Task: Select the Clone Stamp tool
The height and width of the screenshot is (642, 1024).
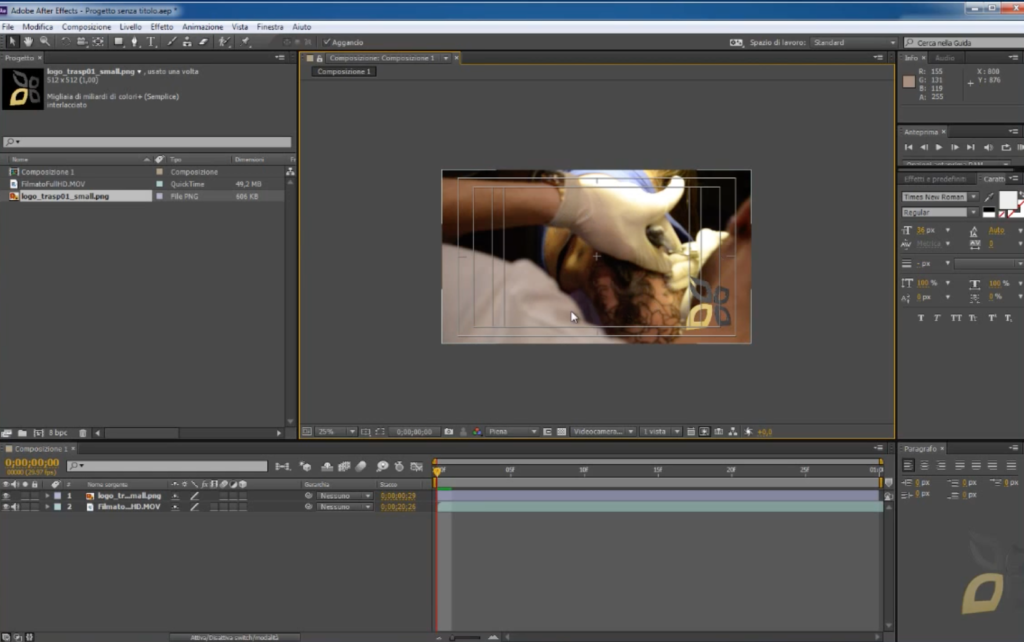Action: point(187,42)
